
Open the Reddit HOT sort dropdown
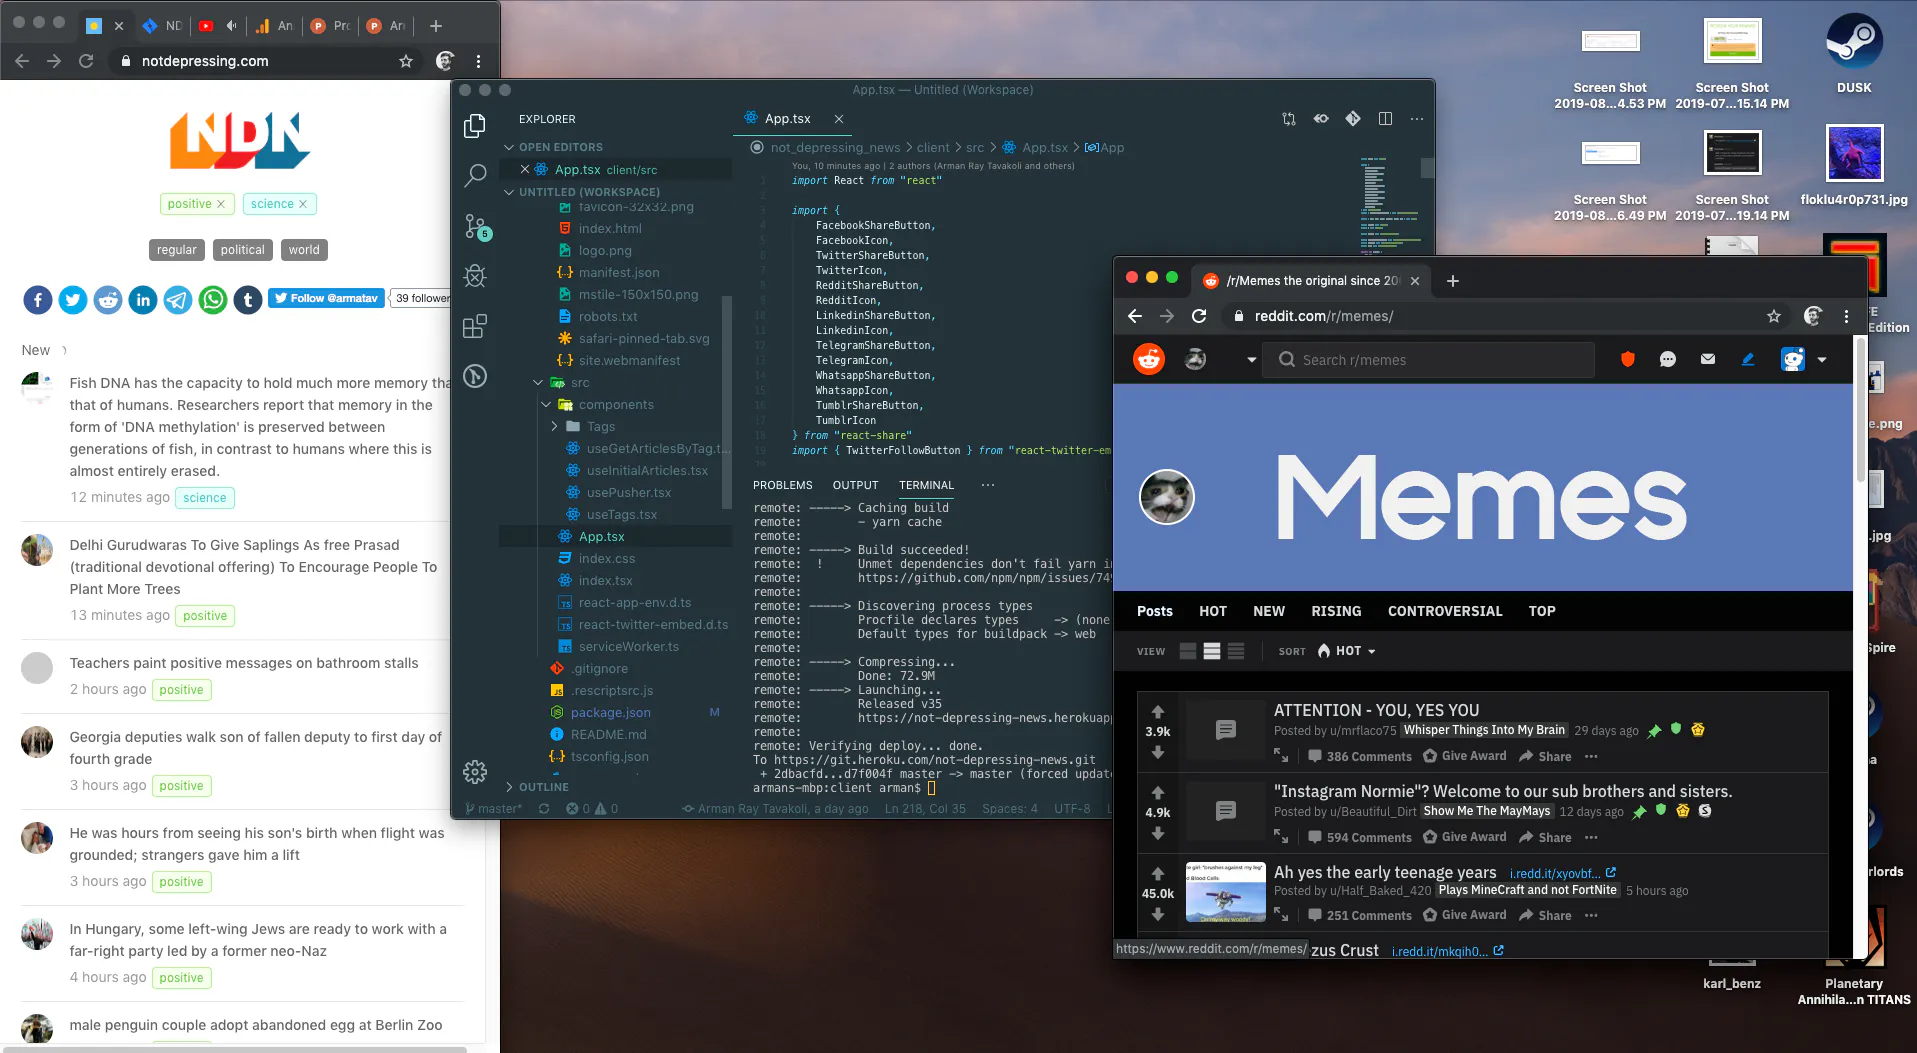[x=1346, y=651]
